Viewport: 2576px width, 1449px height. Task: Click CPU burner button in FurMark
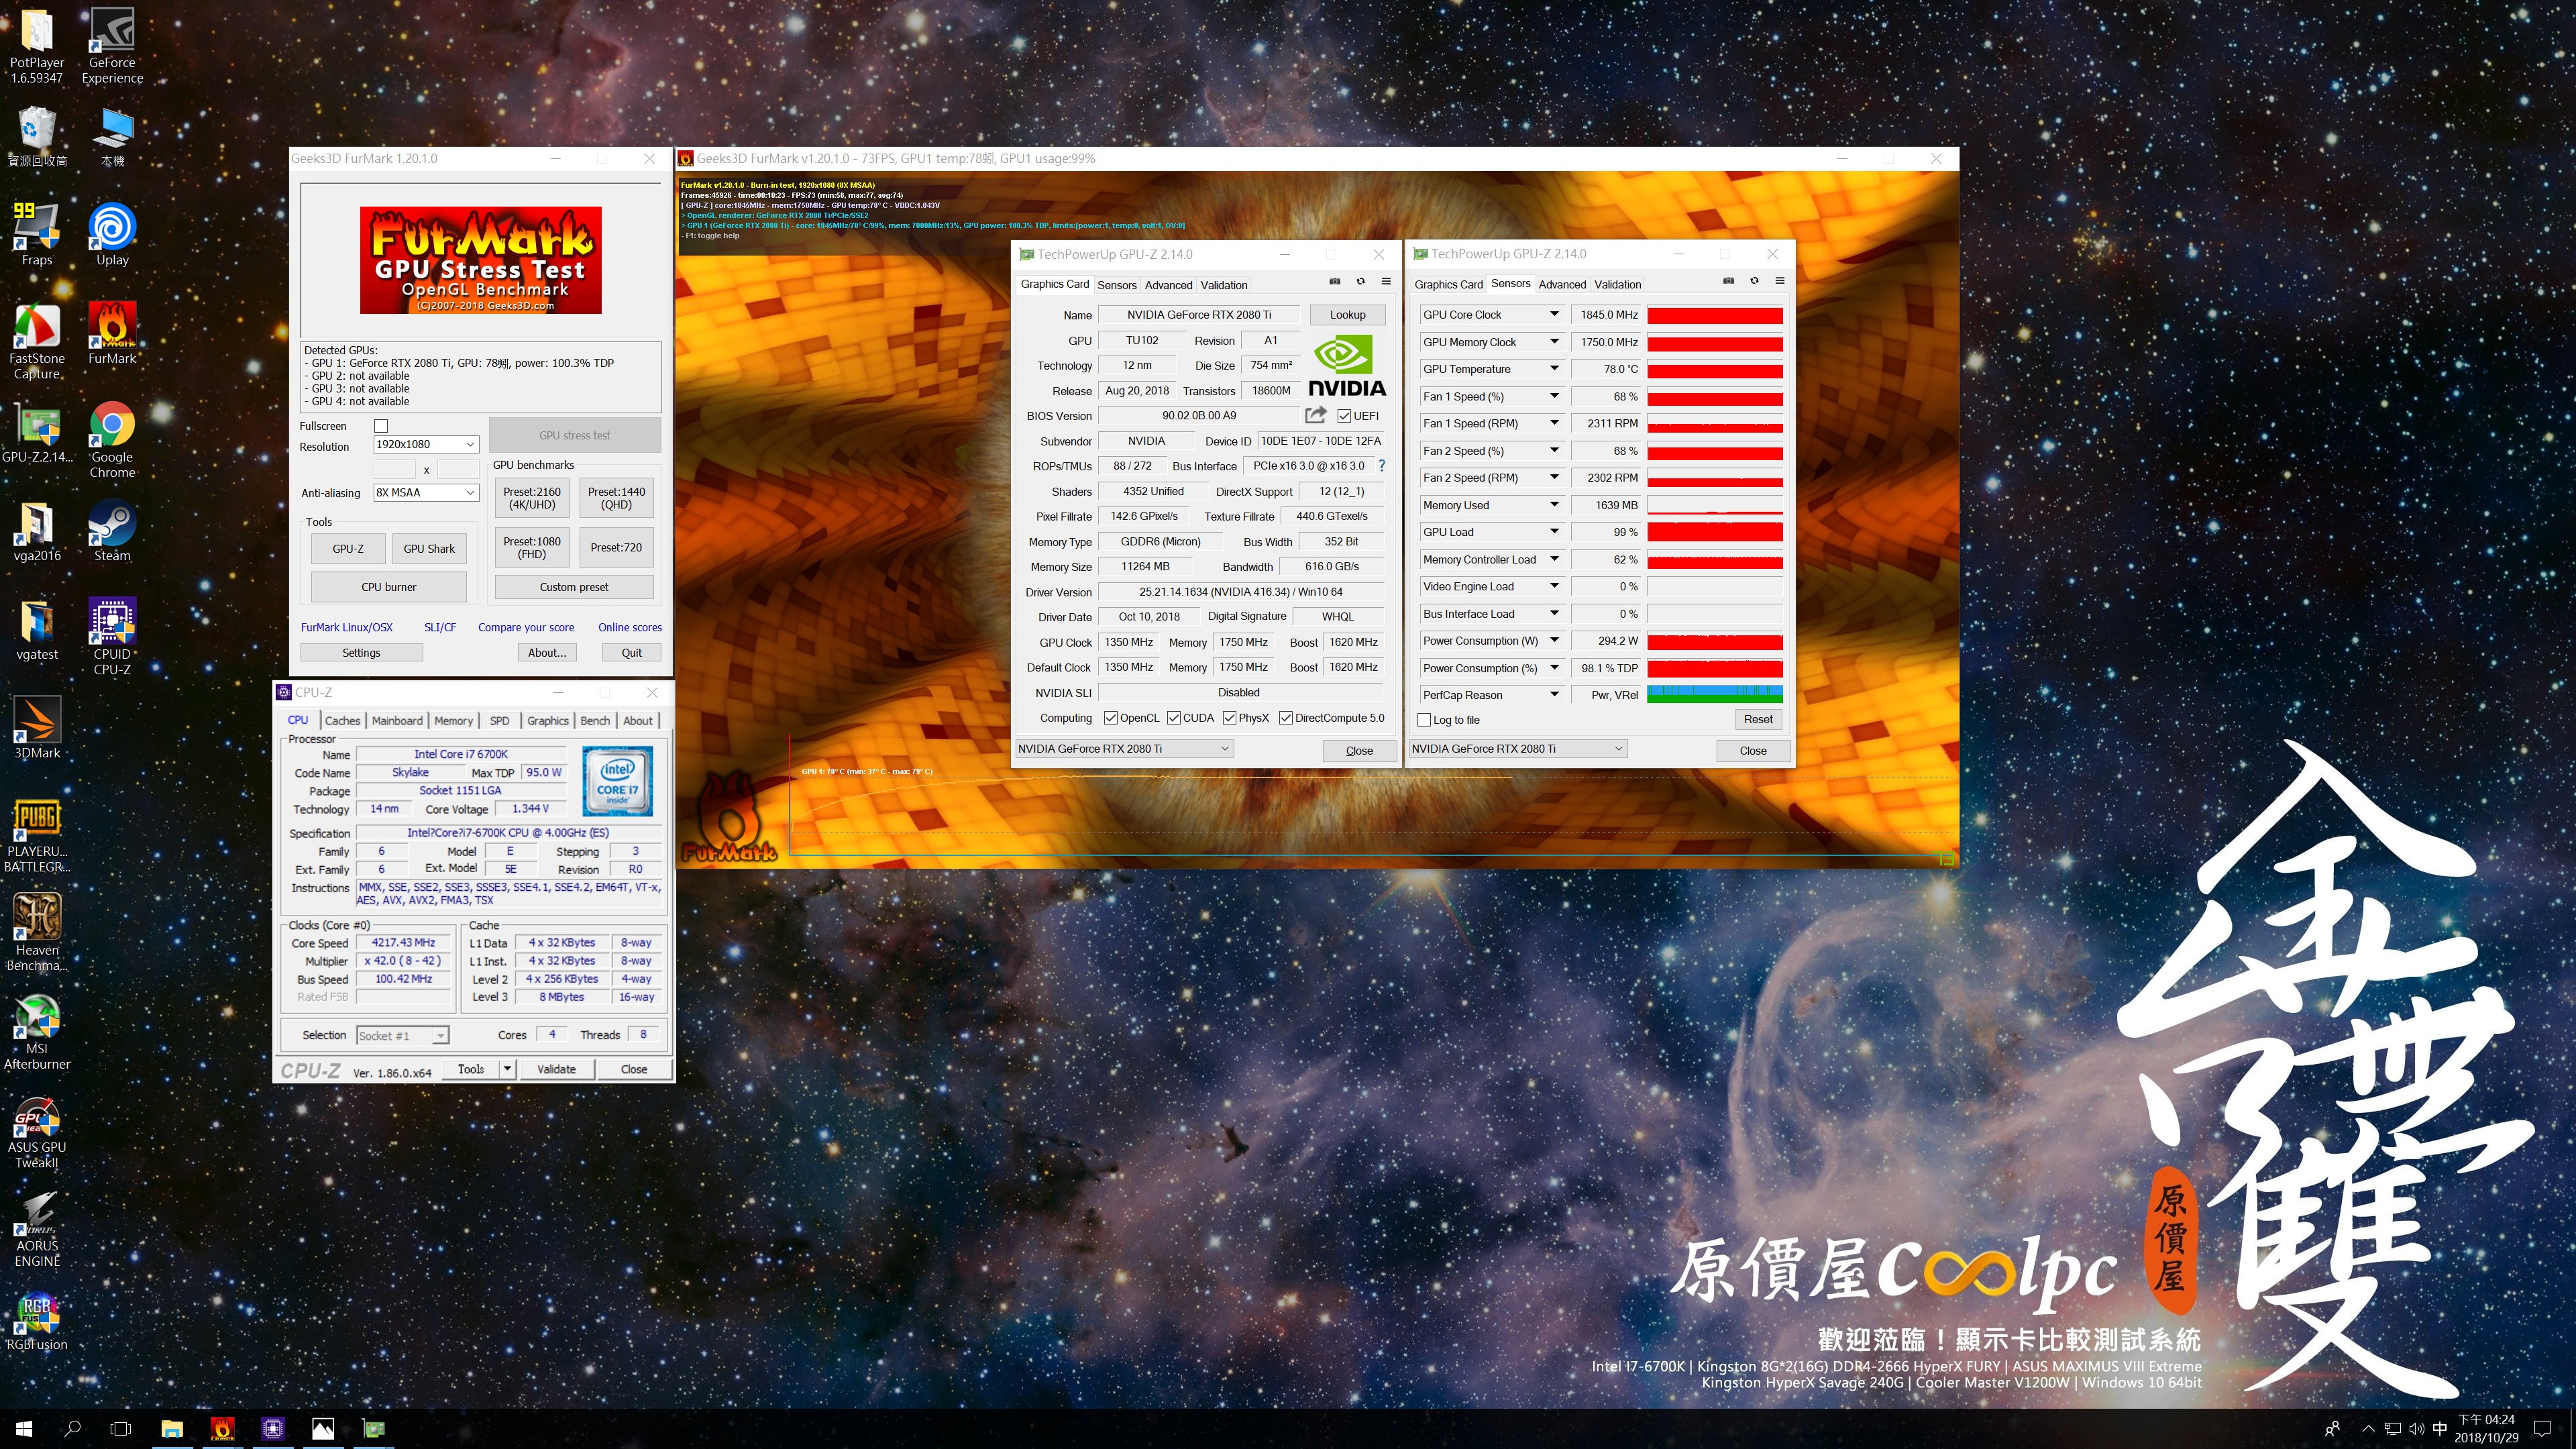tap(389, 587)
